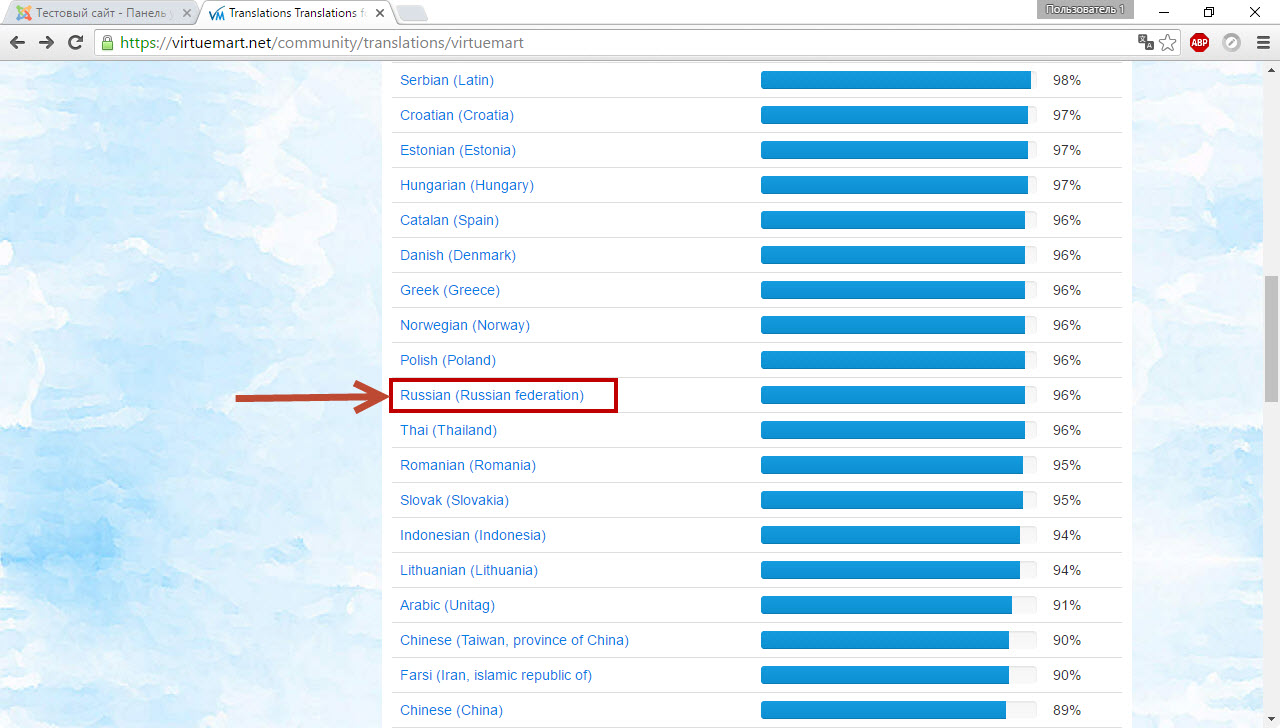Open the Chrome hamburger menu

click(1263, 43)
